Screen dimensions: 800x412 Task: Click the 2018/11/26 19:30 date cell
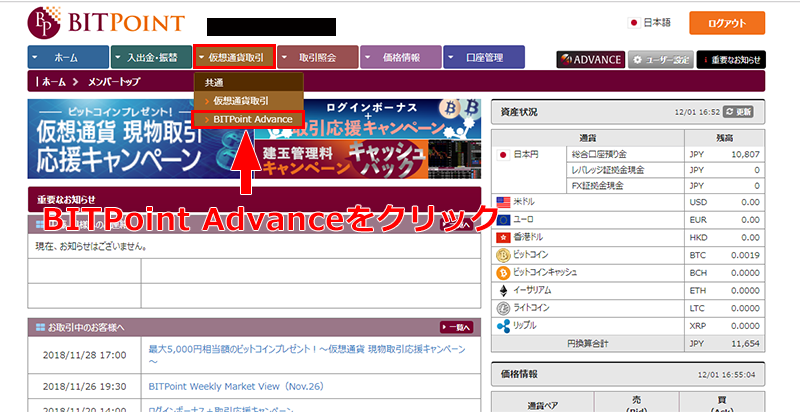(84, 387)
